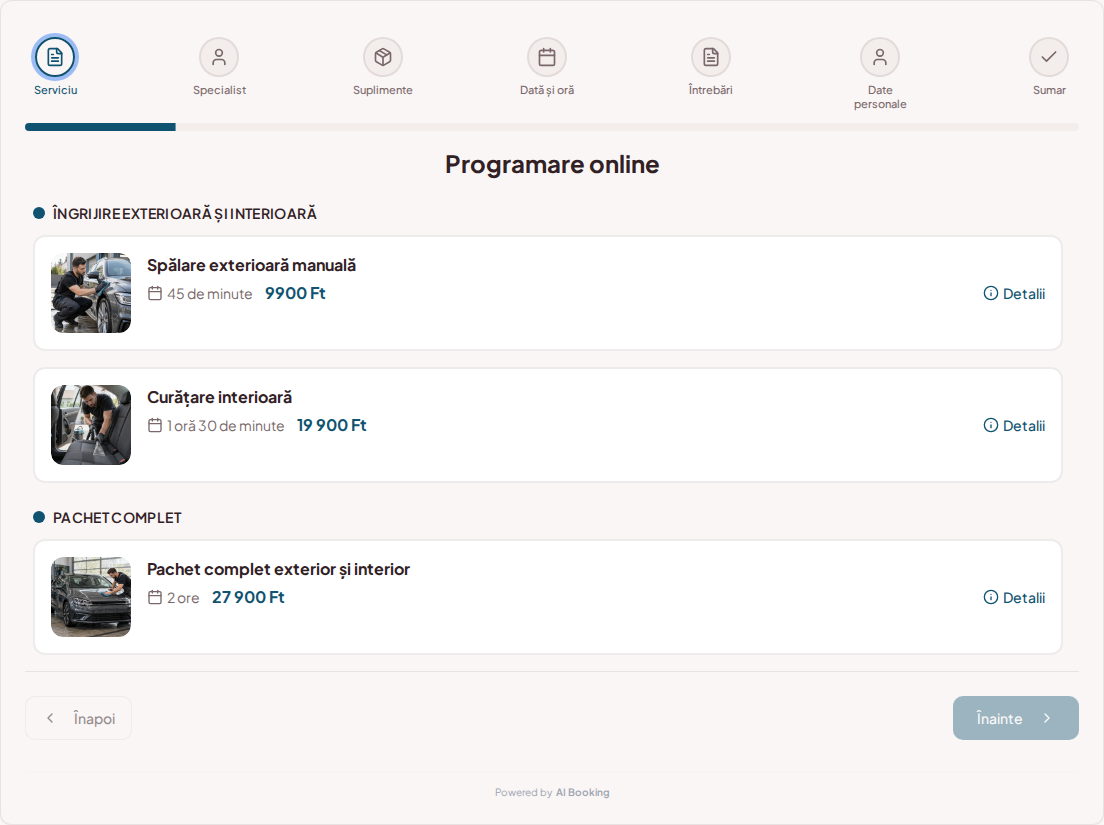Image resolution: width=1104 pixels, height=825 pixels.
Task: Select the Pachet complet car photo
Action: [x=91, y=597]
